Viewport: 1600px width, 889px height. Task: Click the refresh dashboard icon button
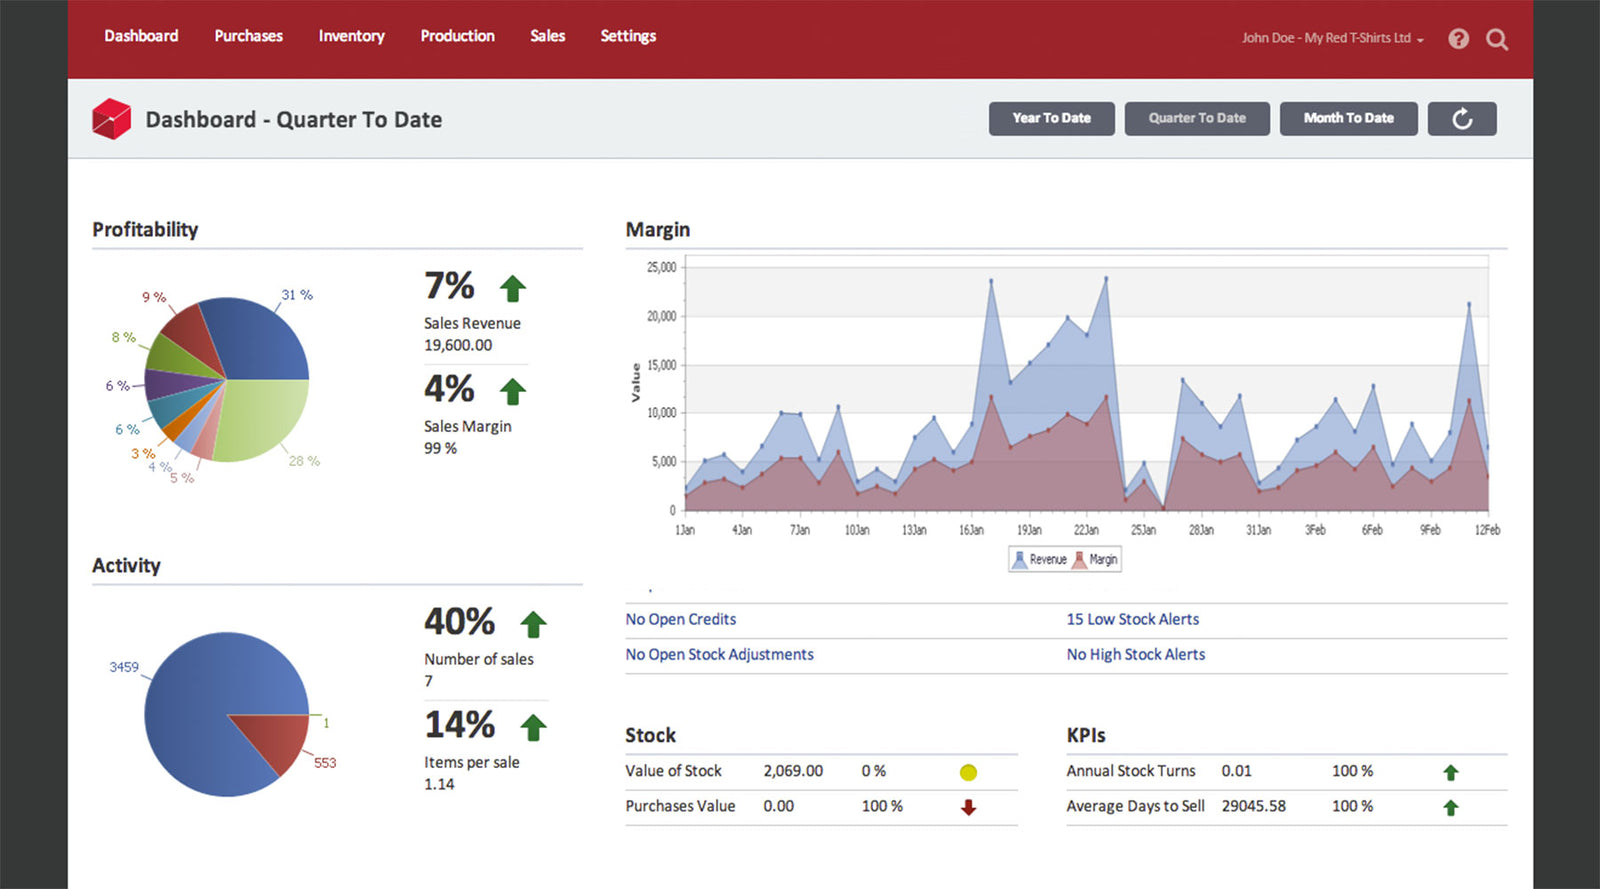1462,119
